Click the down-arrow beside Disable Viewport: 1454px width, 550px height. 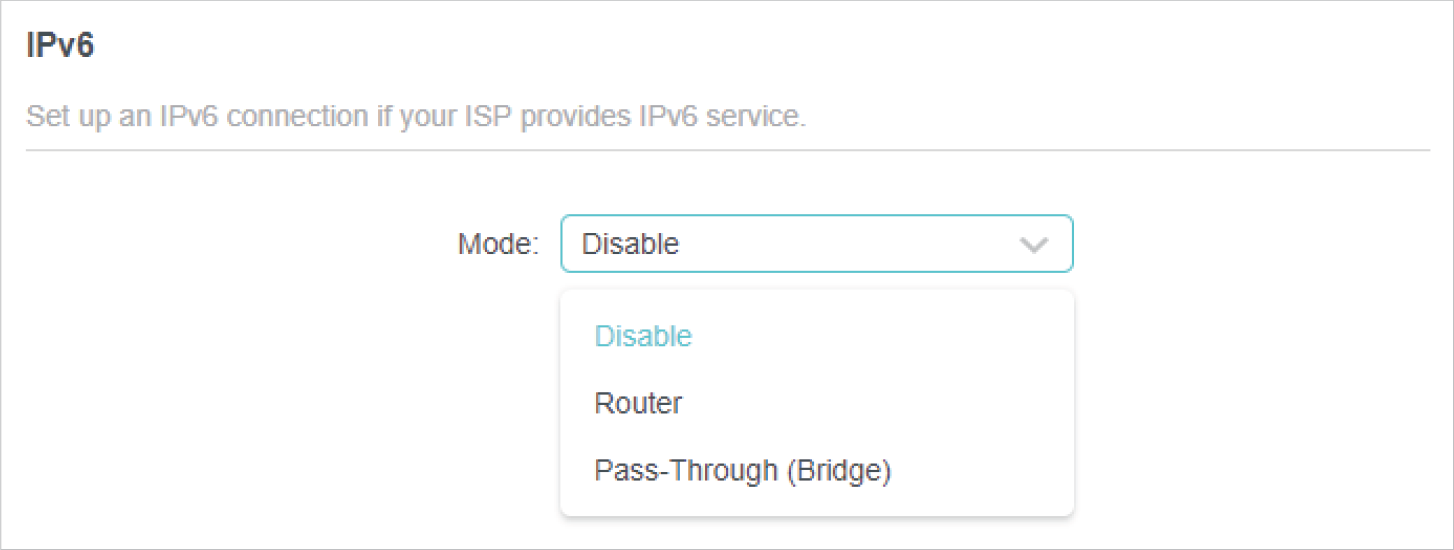[x=1033, y=244]
